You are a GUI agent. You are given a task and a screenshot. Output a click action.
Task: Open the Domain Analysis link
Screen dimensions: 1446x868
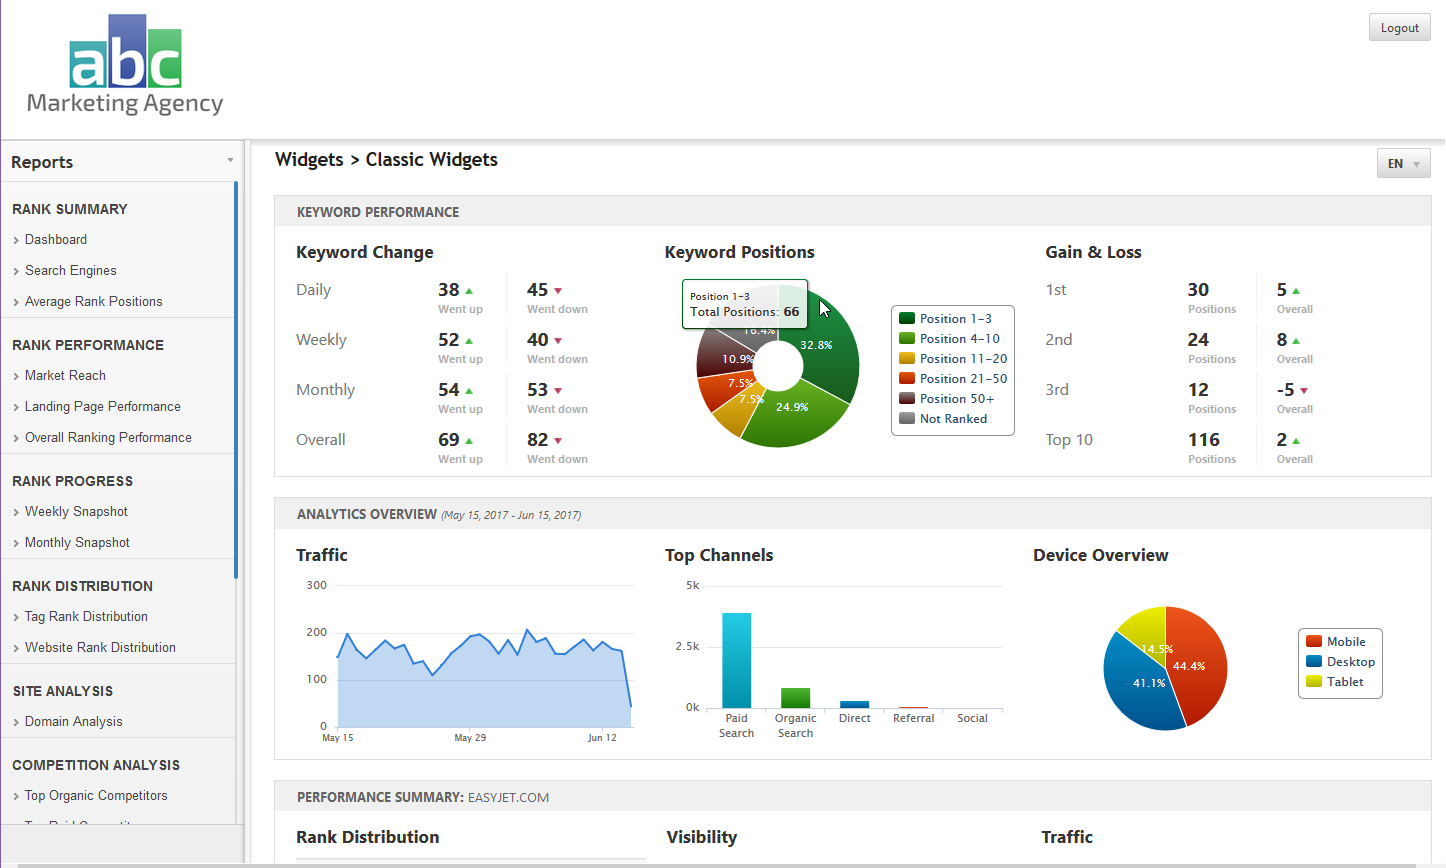click(x=73, y=721)
